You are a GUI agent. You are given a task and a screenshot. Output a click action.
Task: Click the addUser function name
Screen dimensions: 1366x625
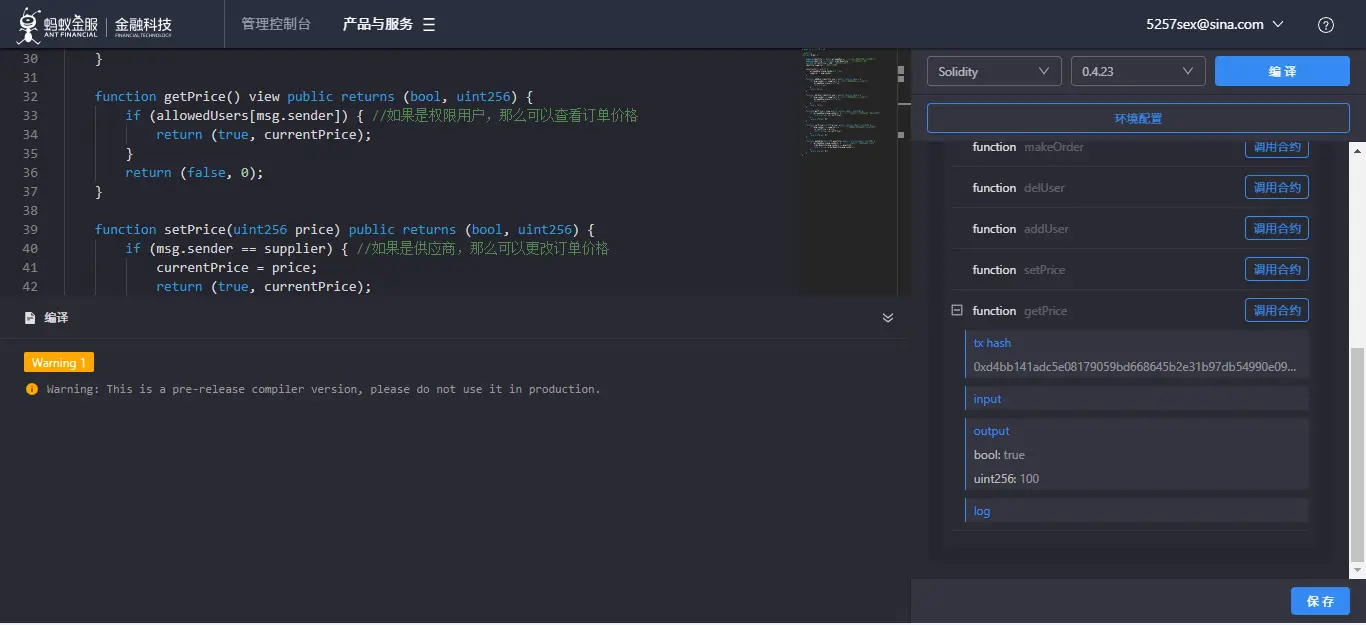(1046, 229)
